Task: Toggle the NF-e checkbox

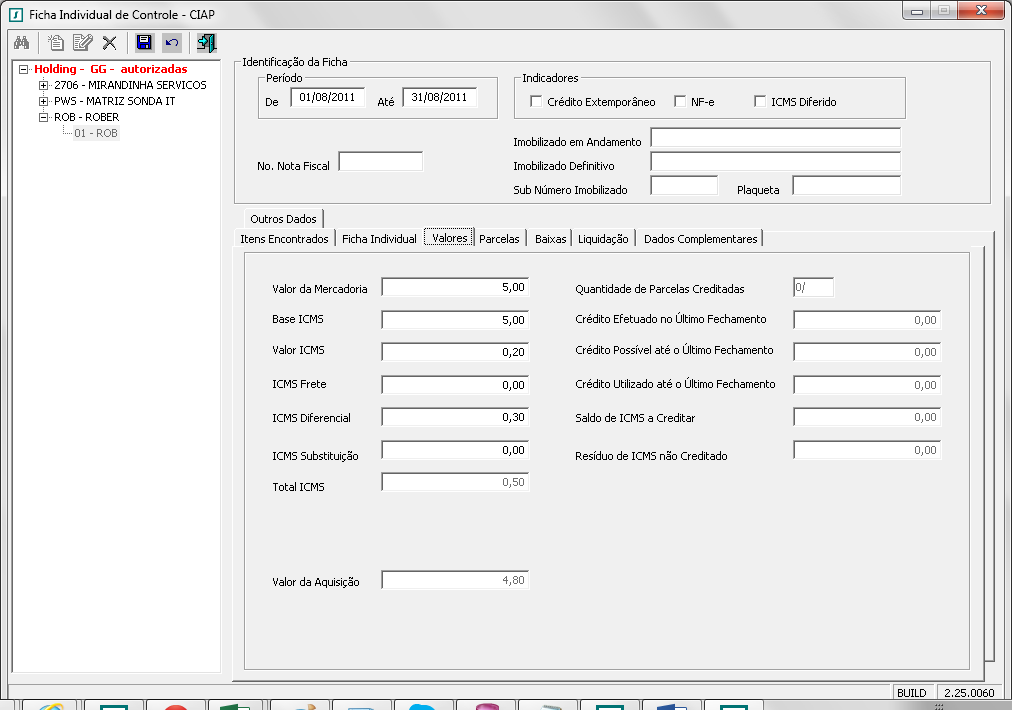Action: tap(680, 102)
